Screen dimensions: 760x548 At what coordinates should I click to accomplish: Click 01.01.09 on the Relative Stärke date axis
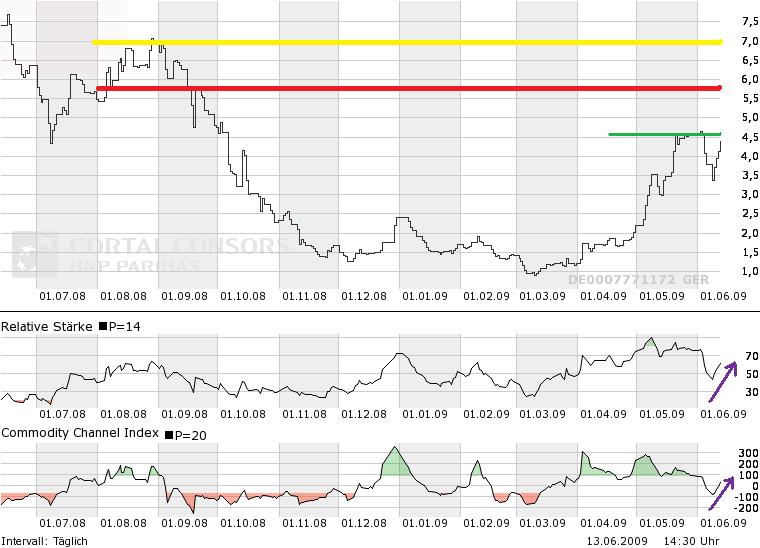425,414
